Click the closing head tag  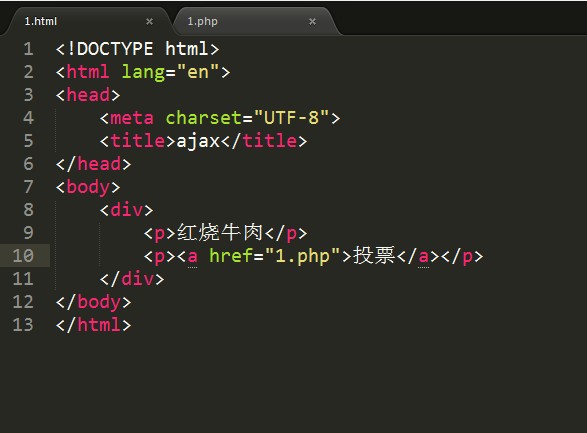[94, 164]
